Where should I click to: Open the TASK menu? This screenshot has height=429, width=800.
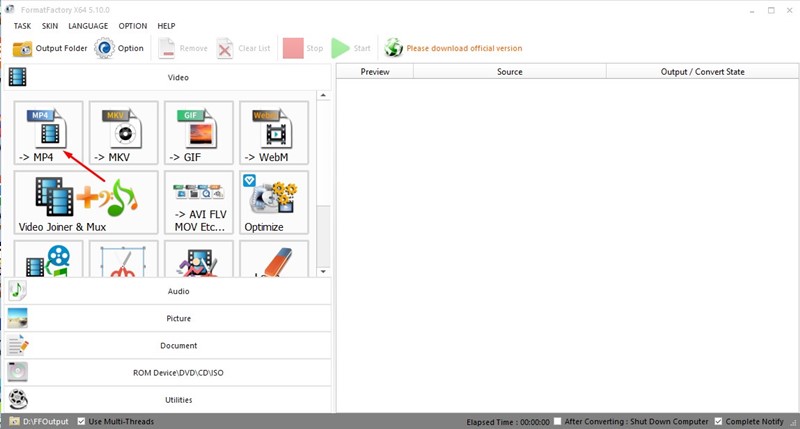[22, 25]
